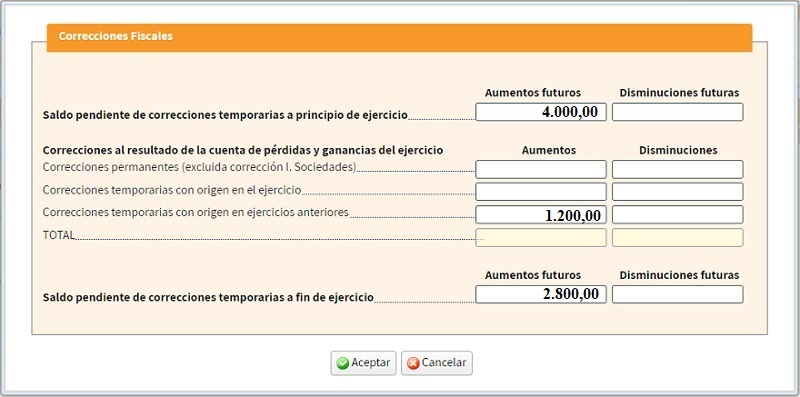Click the TOTAL Disminuciones read-only field
The image size is (800, 397).
coord(678,237)
